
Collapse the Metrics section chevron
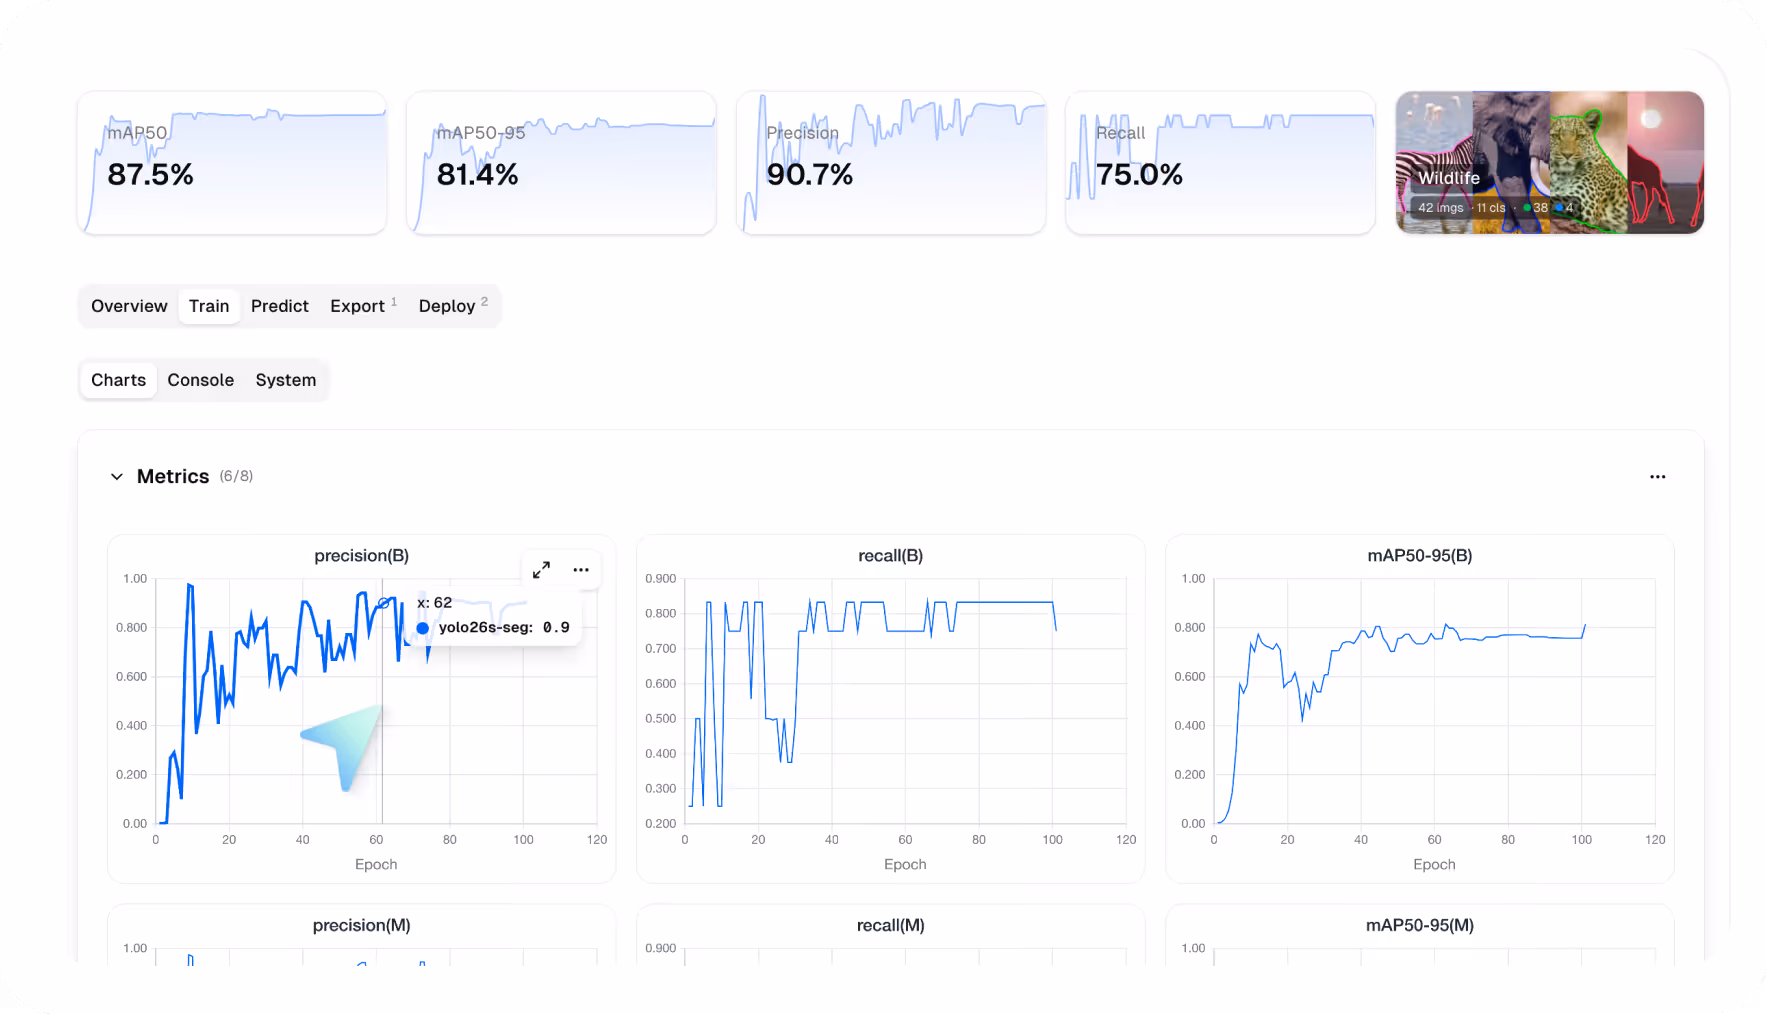coord(117,477)
